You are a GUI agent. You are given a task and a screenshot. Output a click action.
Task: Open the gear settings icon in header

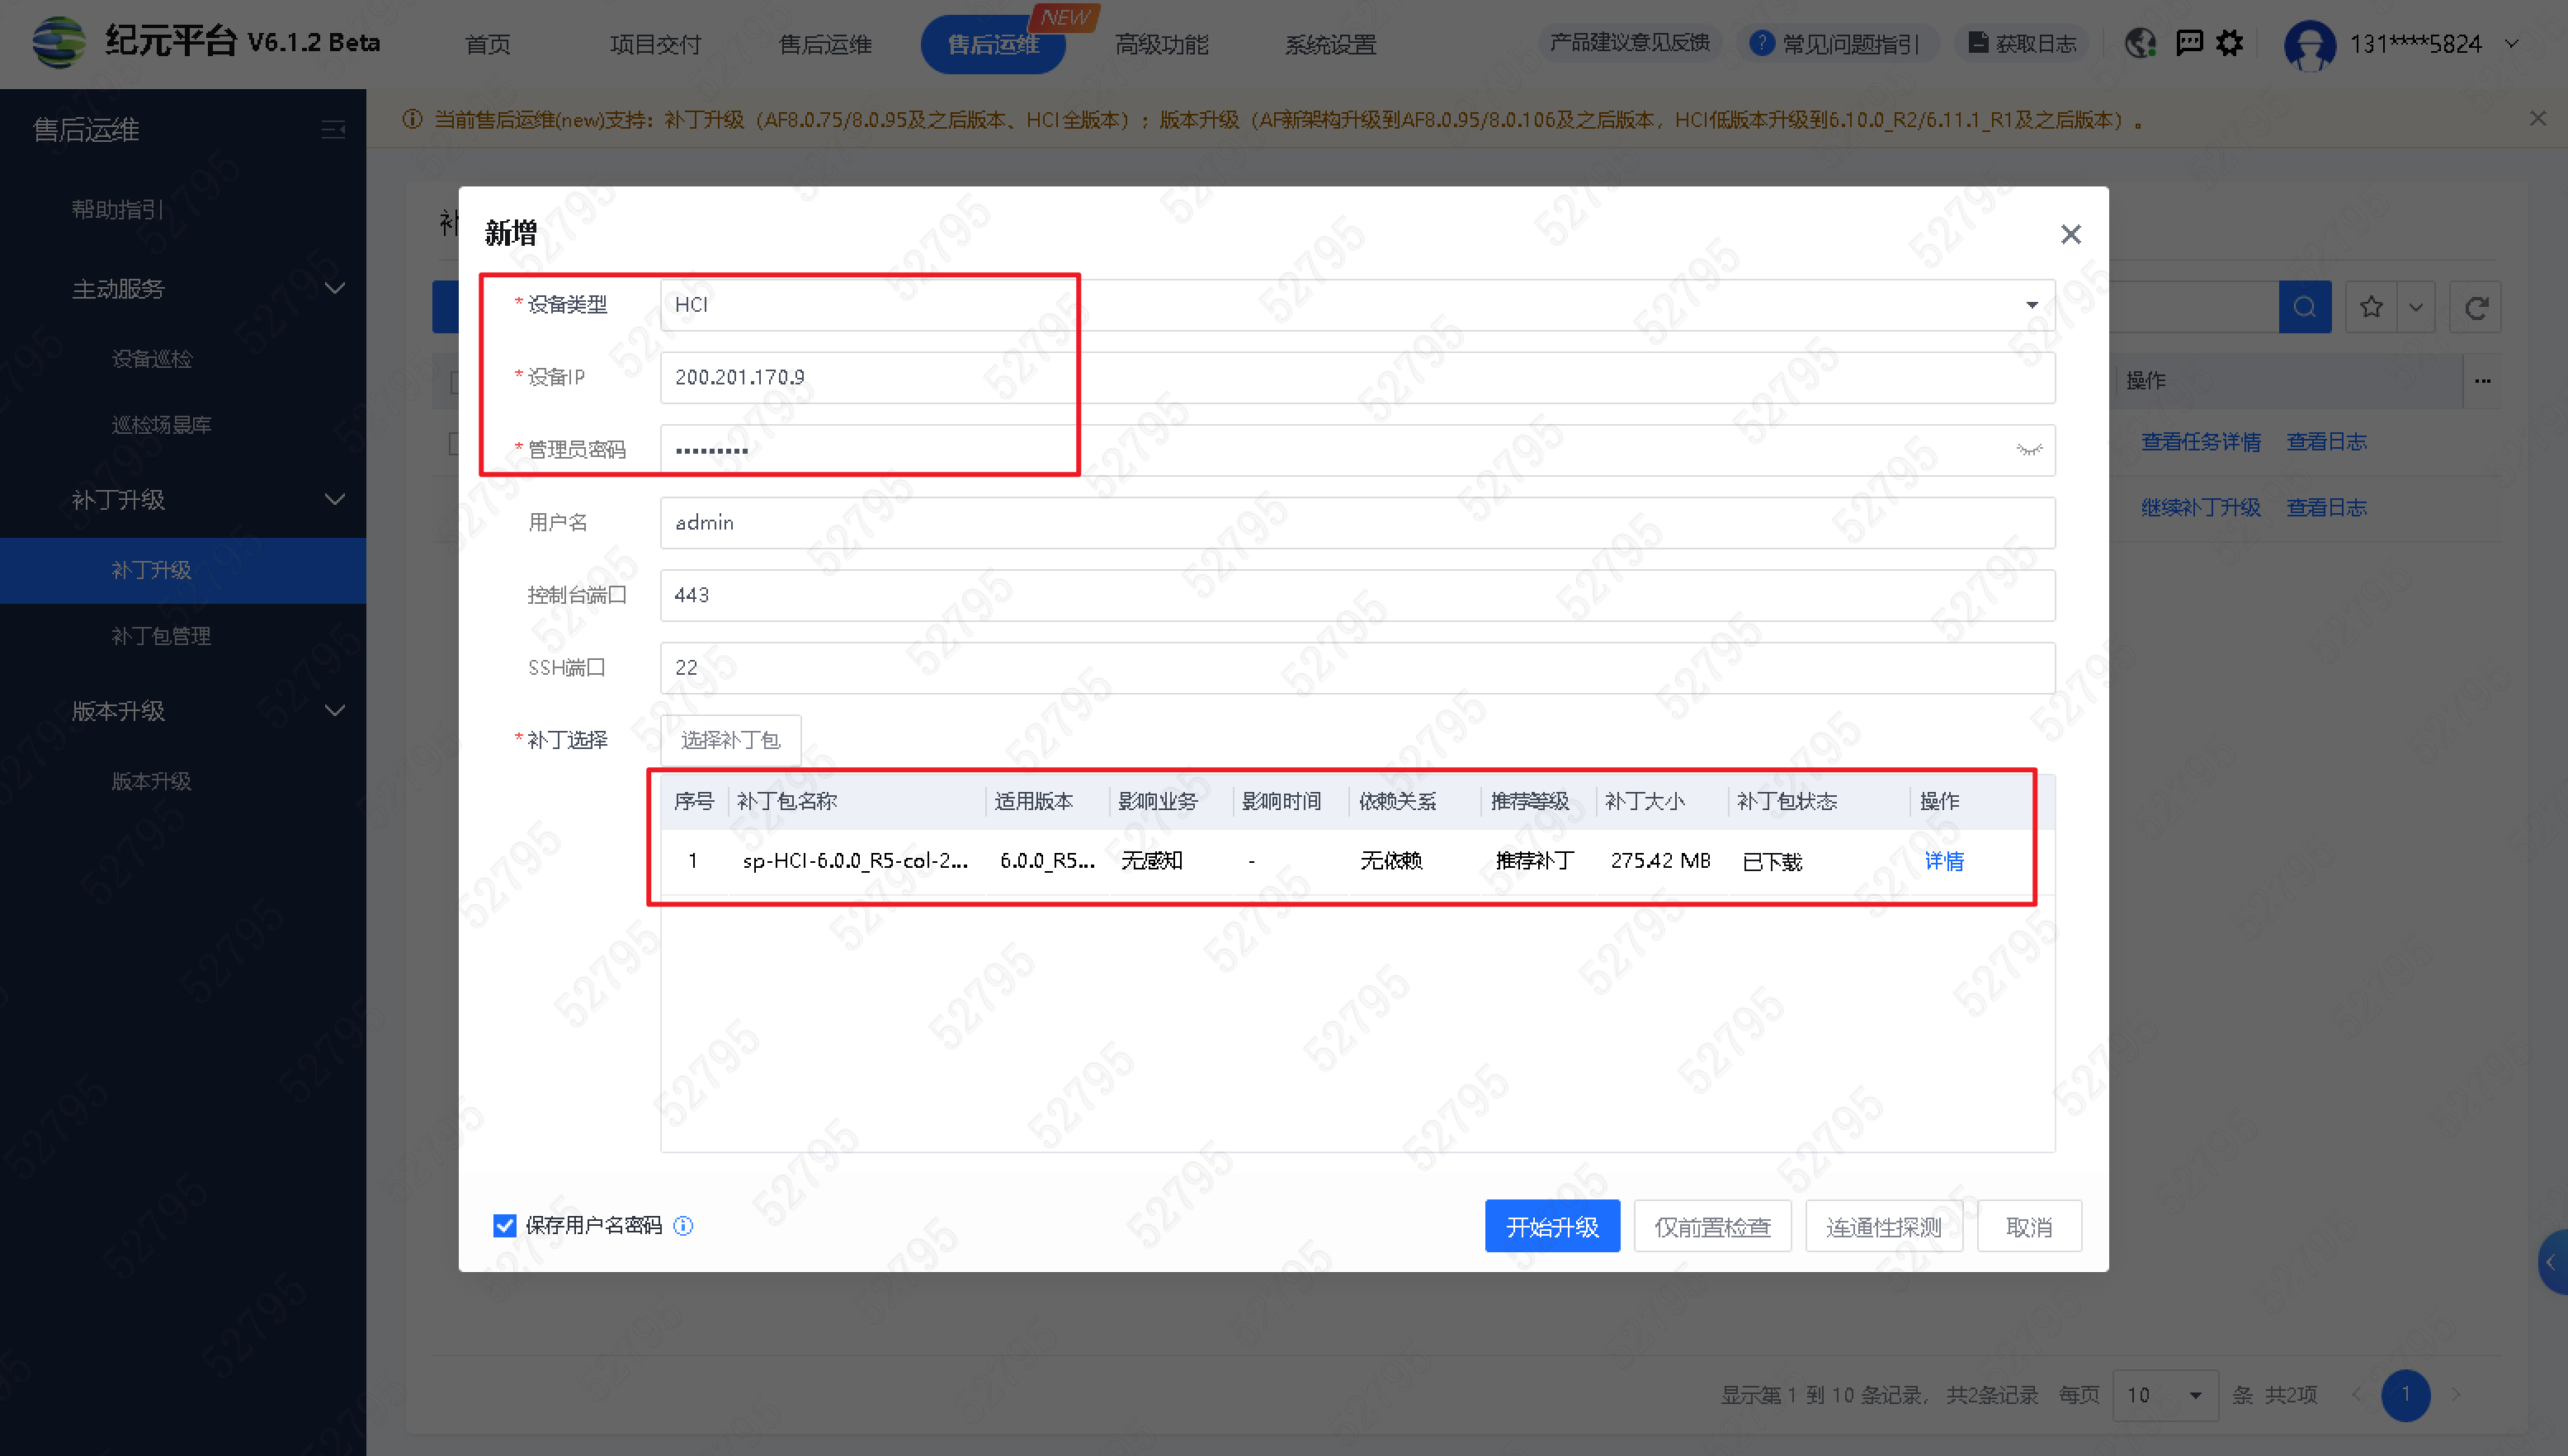click(x=2230, y=43)
